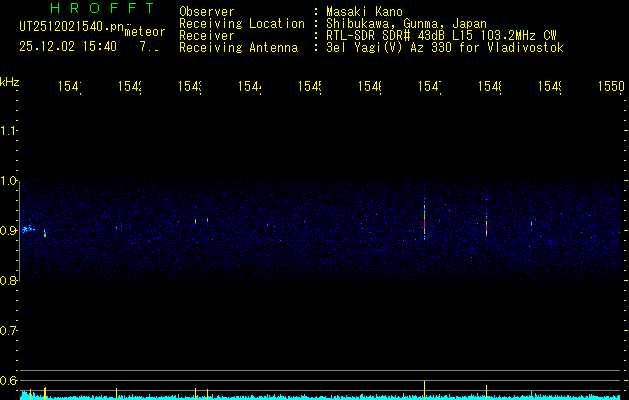Click the 1.0 frequency axis label
The height and width of the screenshot is (400, 629).
pyautogui.click(x=9, y=181)
